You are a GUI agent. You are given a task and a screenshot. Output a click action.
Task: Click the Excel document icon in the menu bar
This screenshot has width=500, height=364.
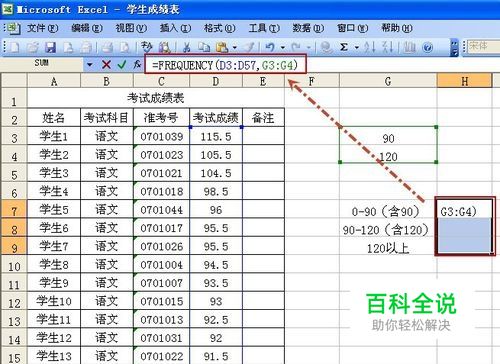pos(14,29)
